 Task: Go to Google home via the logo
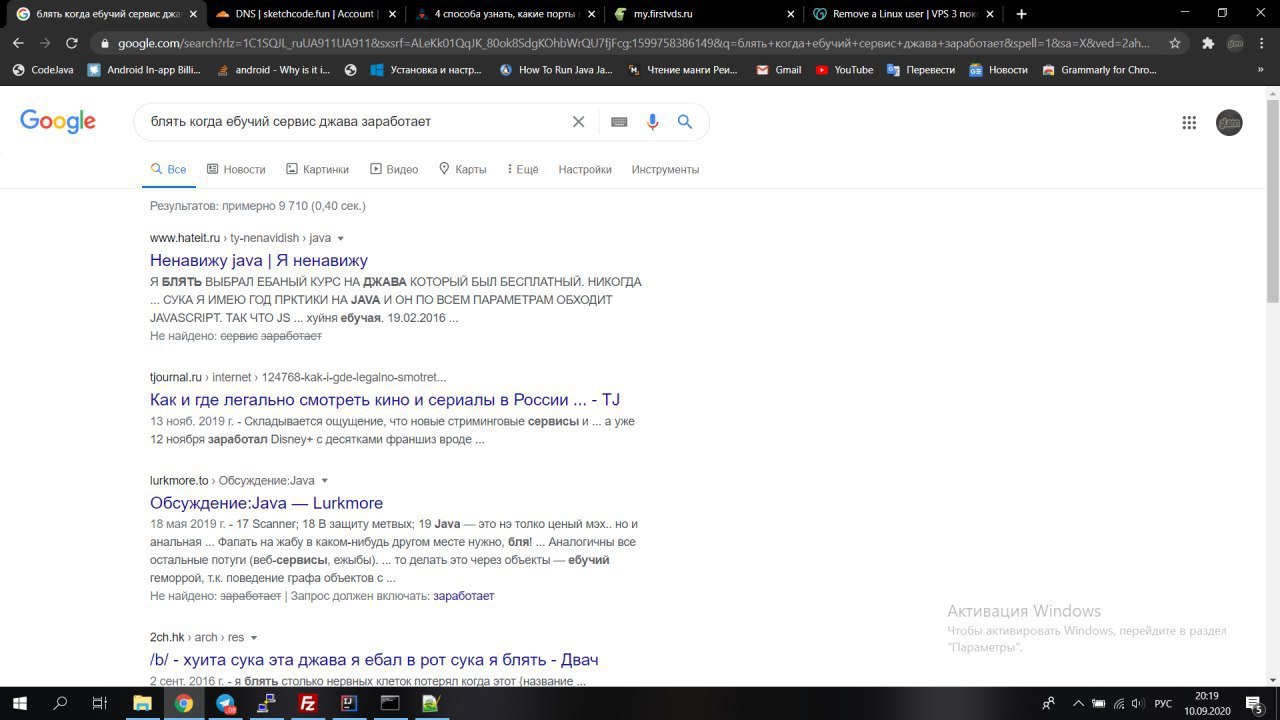click(x=58, y=121)
